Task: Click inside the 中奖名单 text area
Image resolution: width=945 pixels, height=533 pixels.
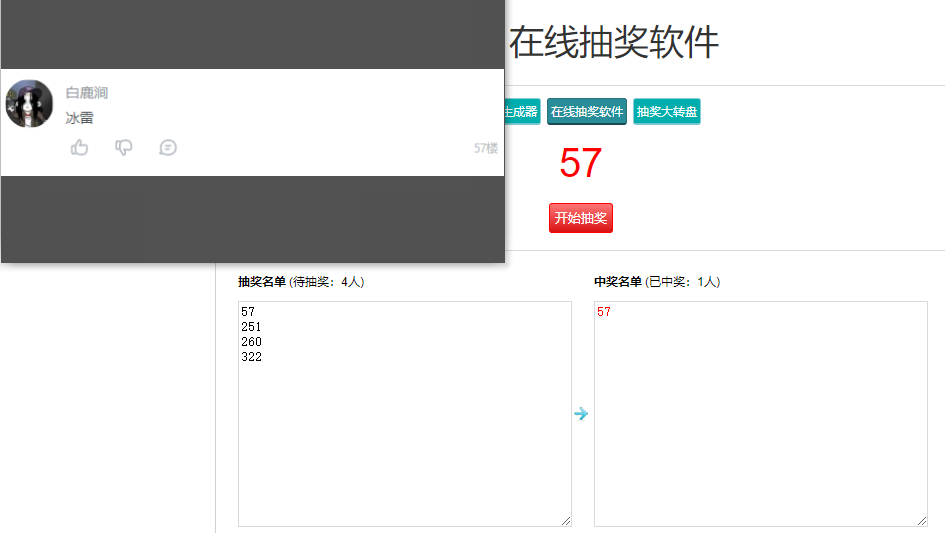Action: pyautogui.click(x=761, y=414)
